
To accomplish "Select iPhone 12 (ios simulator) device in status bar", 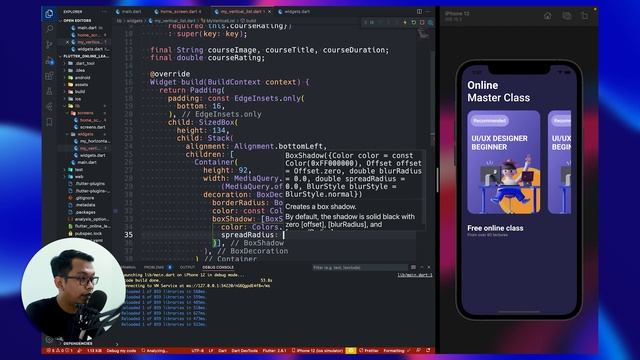I will [318, 351].
